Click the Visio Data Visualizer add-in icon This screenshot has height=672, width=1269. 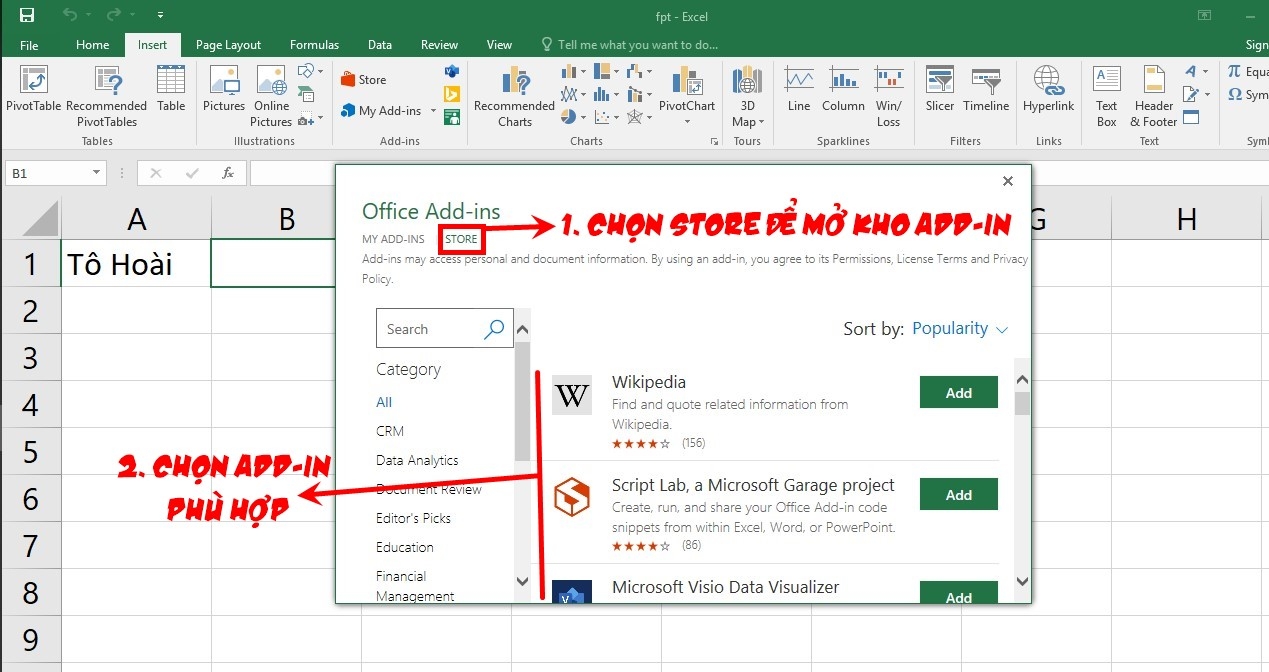pyautogui.click(x=451, y=72)
